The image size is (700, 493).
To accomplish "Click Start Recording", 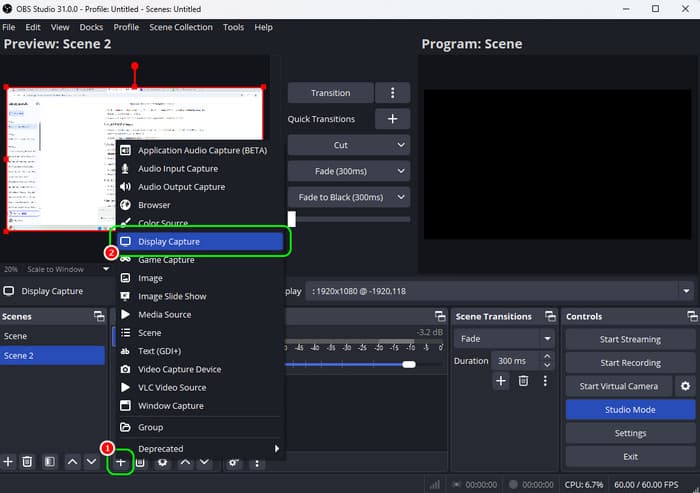I will 630,363.
